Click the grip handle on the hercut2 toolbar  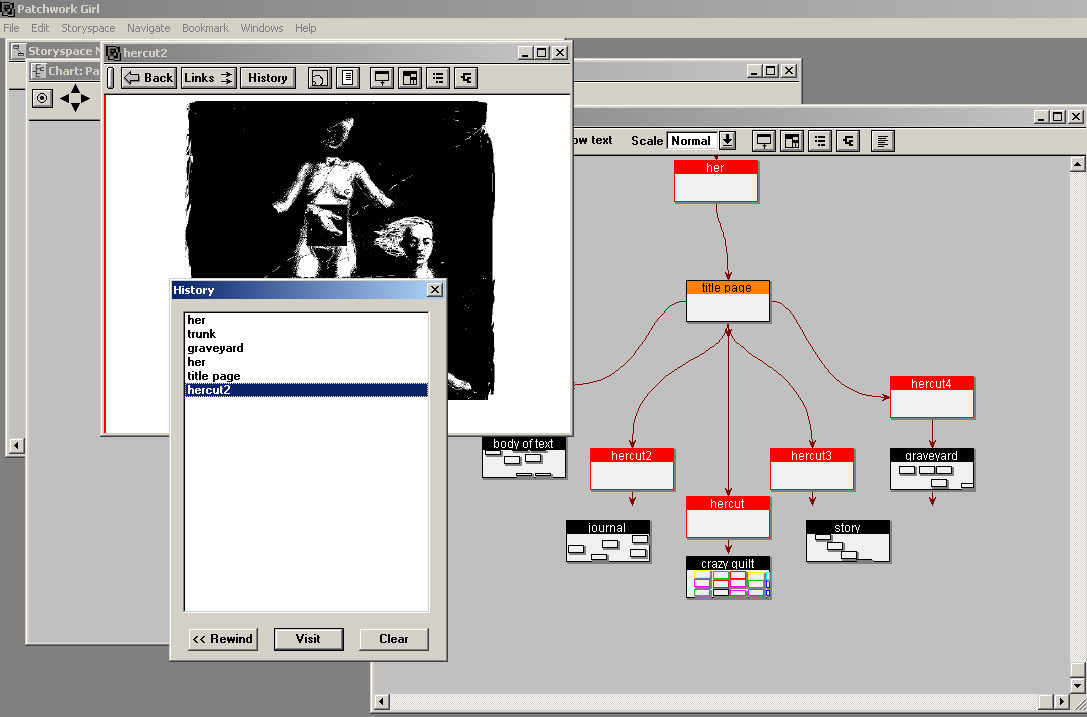tap(110, 78)
